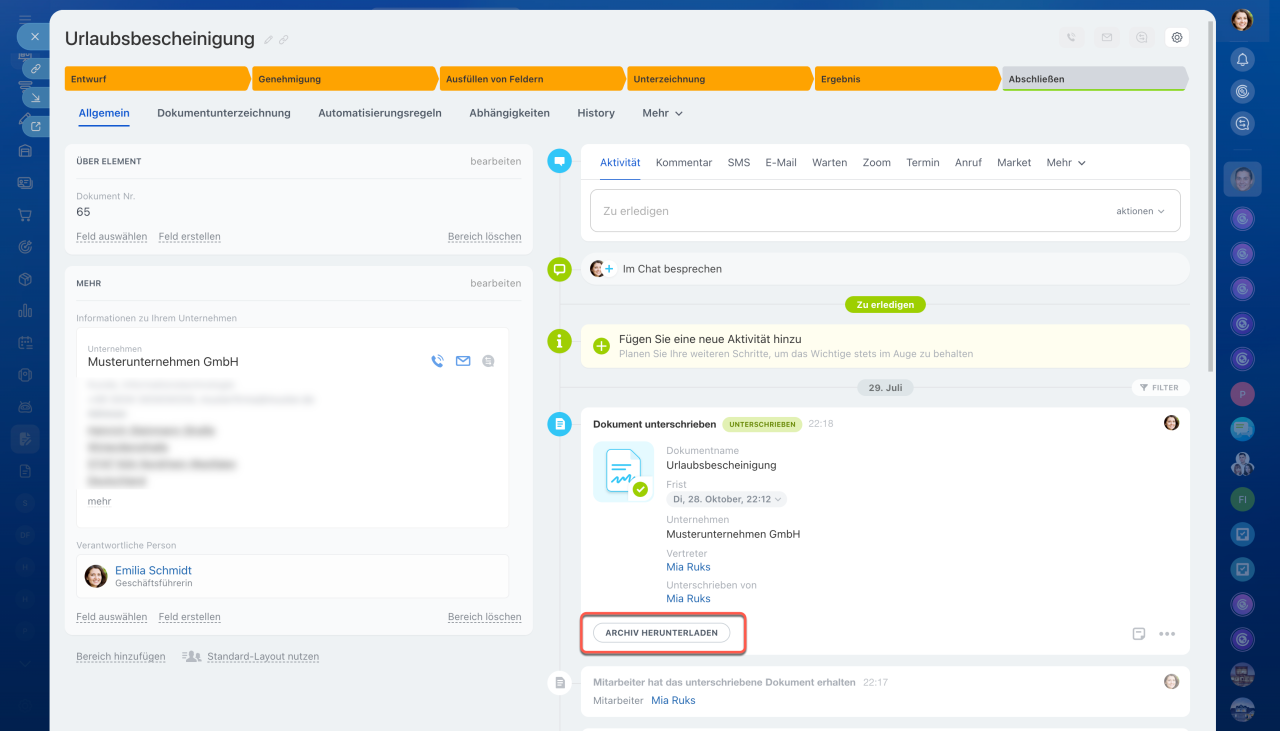Open Emilia Schmidt's profile link
Screen dimensions: 1280x731
153,570
